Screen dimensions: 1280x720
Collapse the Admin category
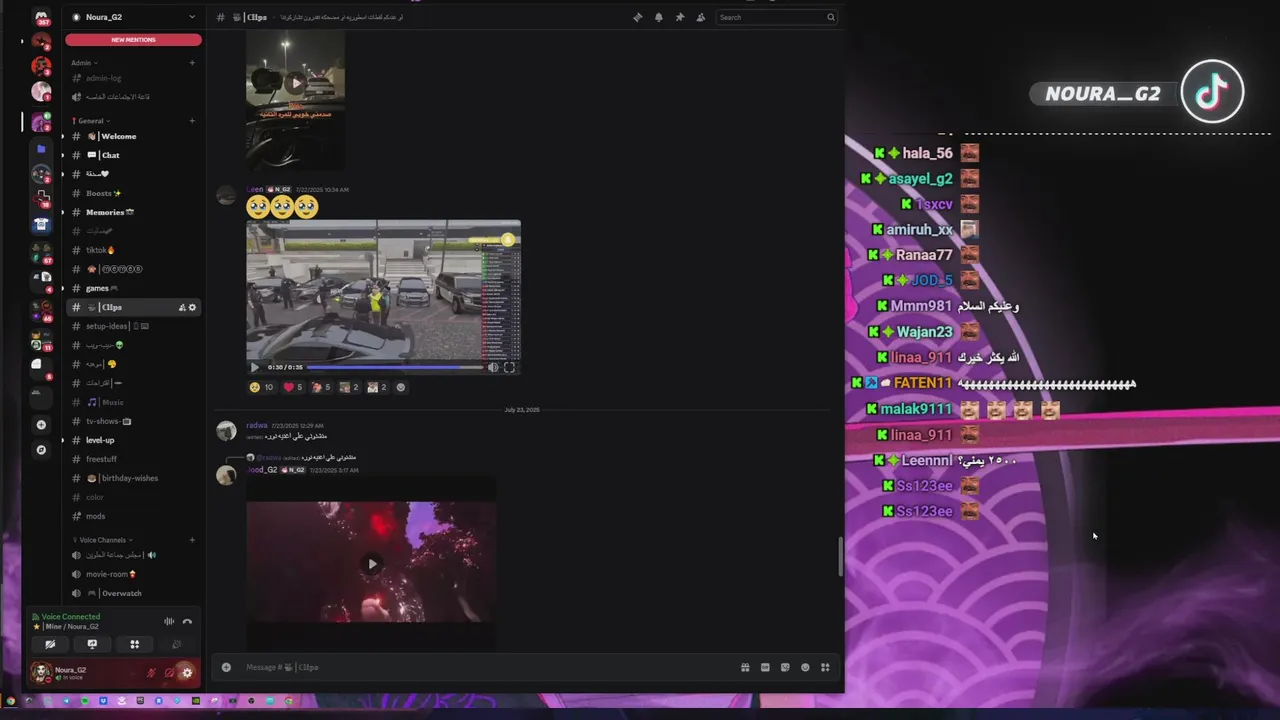[x=84, y=63]
